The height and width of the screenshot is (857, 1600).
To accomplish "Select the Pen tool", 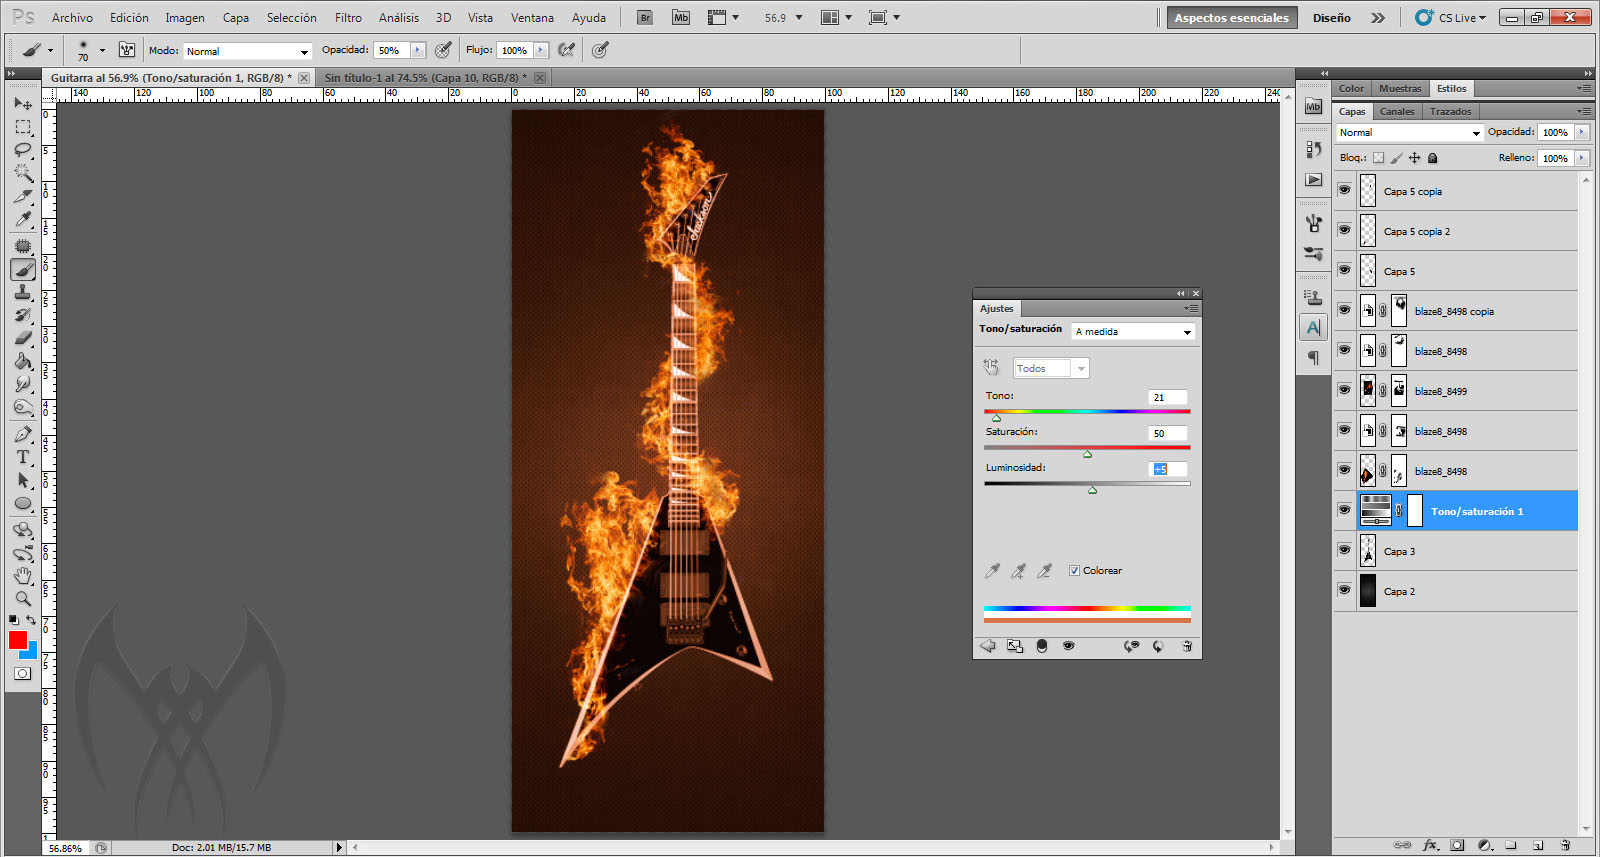I will point(23,434).
